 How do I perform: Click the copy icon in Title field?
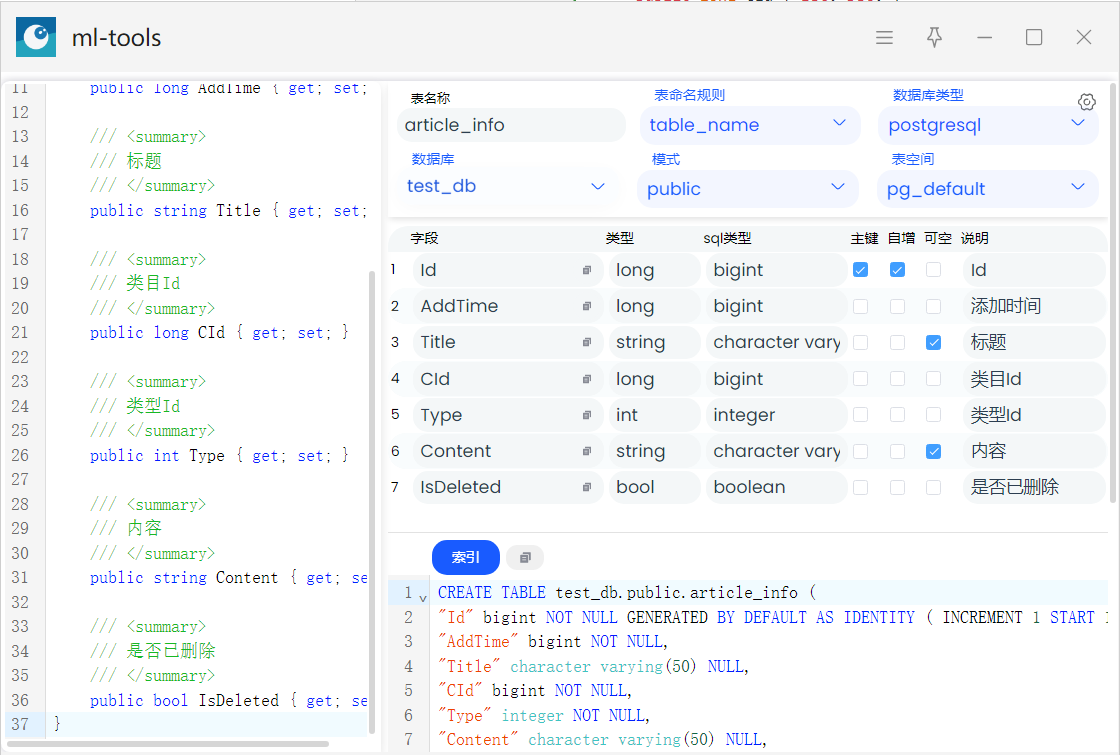587,343
